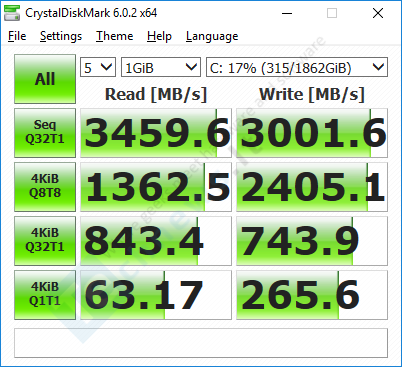402x367 pixels.
Task: Open the Language menu
Action: pyautogui.click(x=212, y=36)
